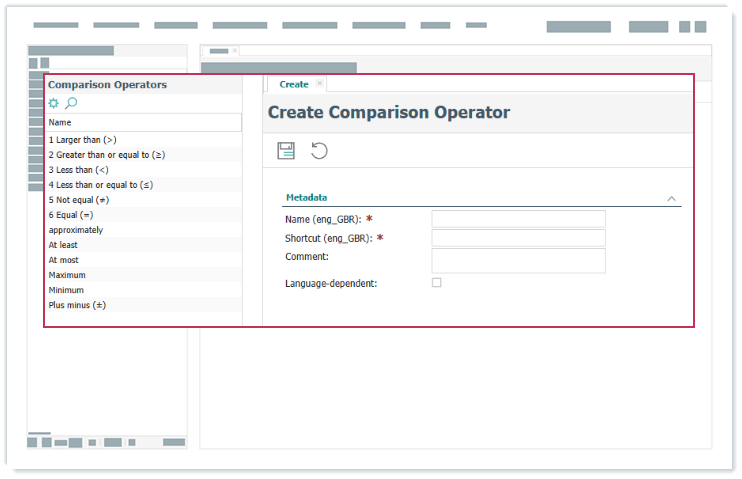Pick the 'At least' operator
The width and height of the screenshot is (742, 479).
[x=63, y=245]
